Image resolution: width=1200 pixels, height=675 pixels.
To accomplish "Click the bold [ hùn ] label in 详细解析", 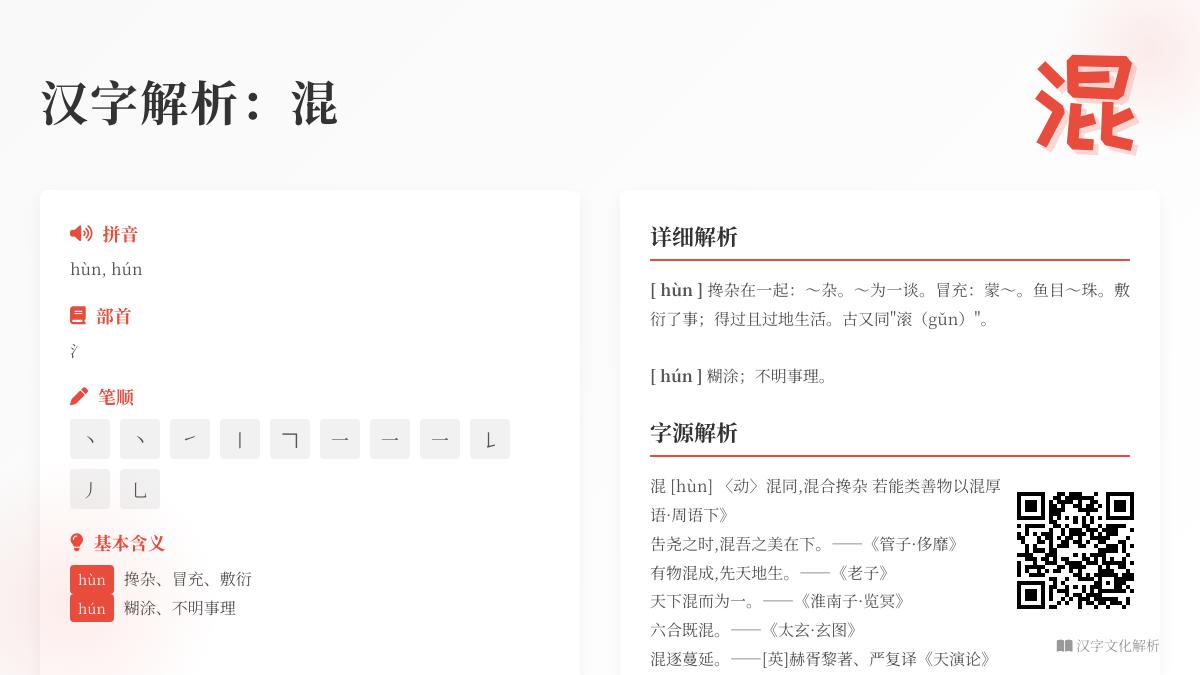I will [x=676, y=290].
